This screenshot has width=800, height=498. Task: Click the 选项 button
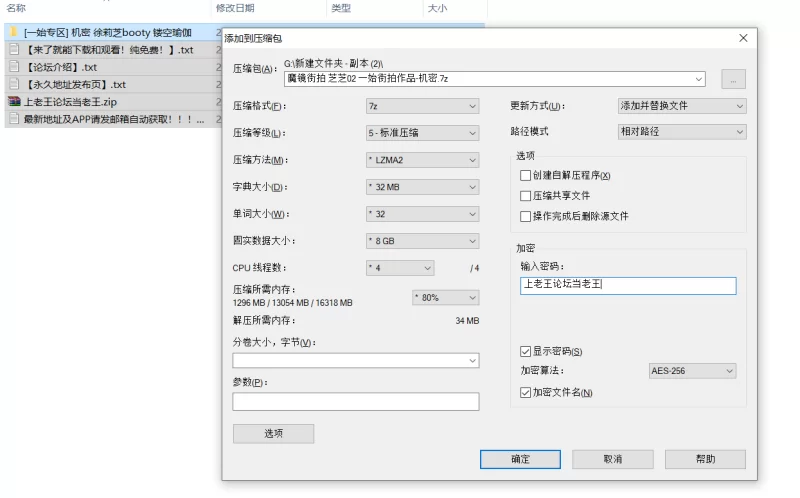coord(273,434)
